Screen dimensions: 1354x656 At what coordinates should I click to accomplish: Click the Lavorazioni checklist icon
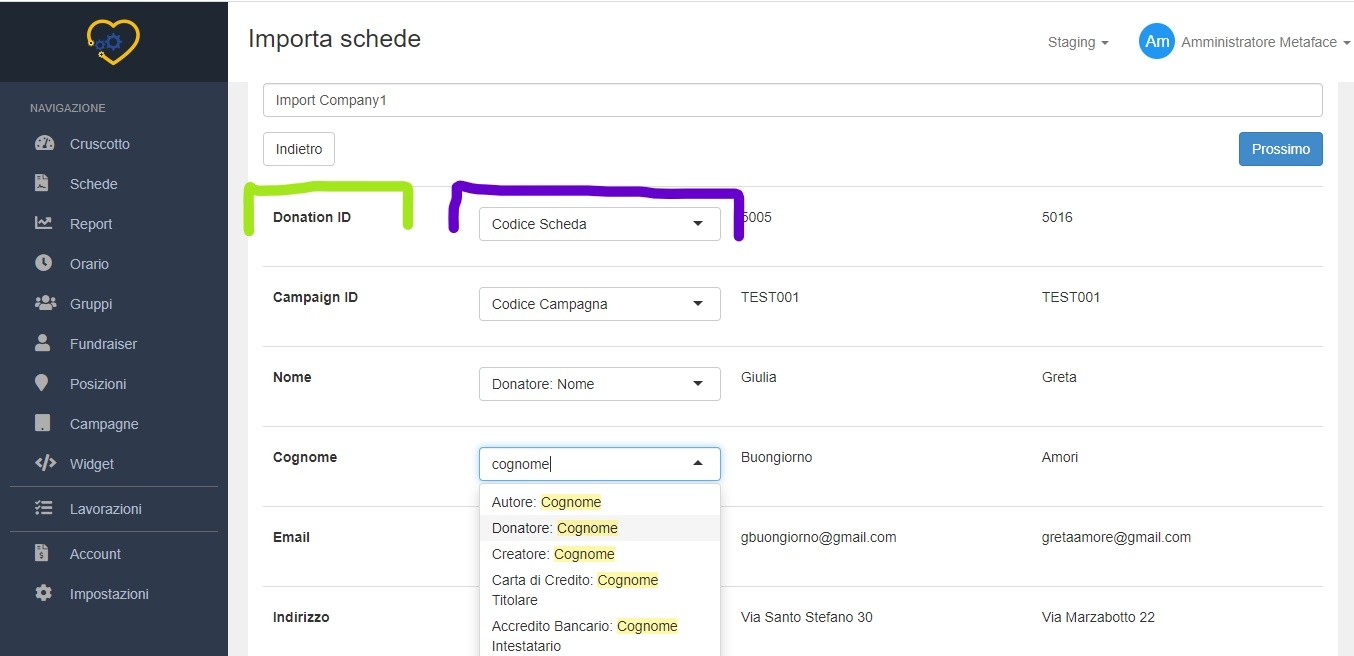click(x=43, y=508)
